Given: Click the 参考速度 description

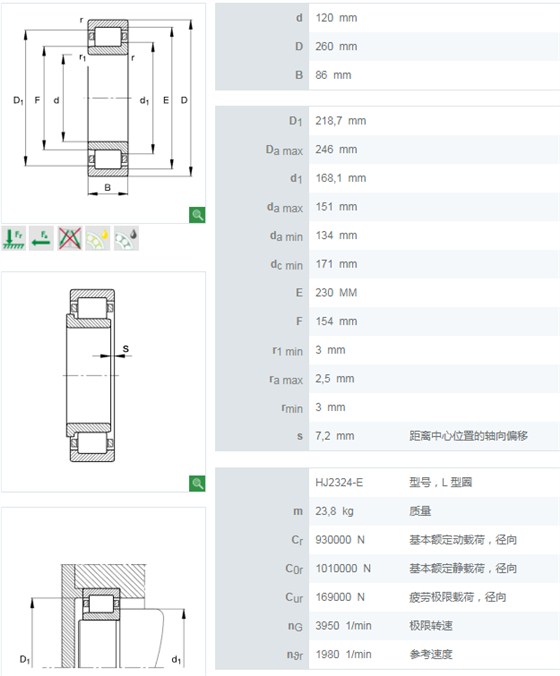Looking at the screenshot, I should (x=431, y=654).
